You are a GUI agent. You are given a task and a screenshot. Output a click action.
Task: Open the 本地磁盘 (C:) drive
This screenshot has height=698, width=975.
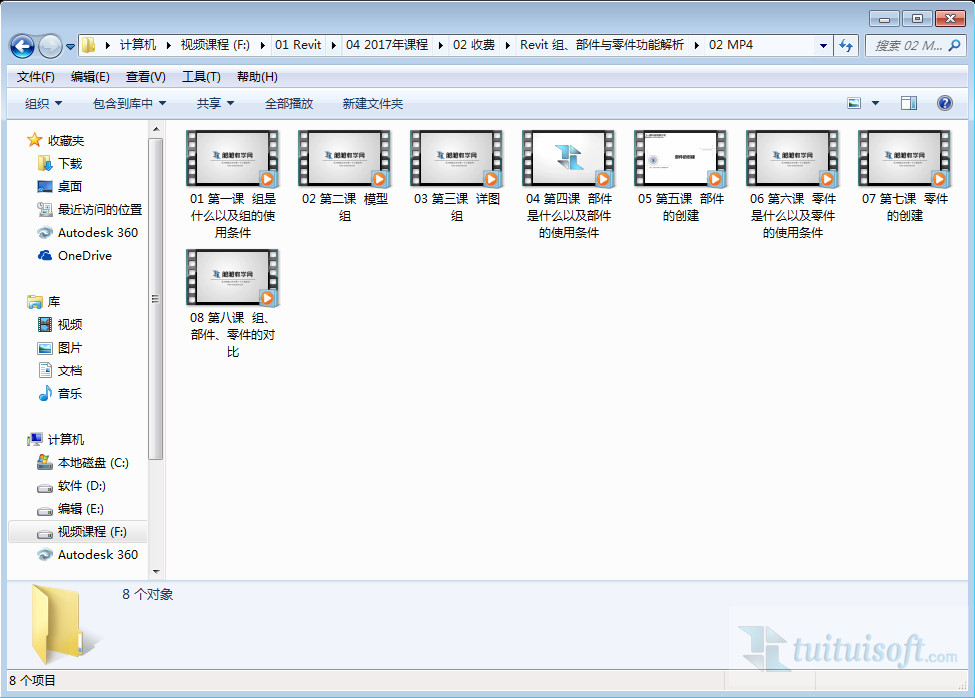92,463
